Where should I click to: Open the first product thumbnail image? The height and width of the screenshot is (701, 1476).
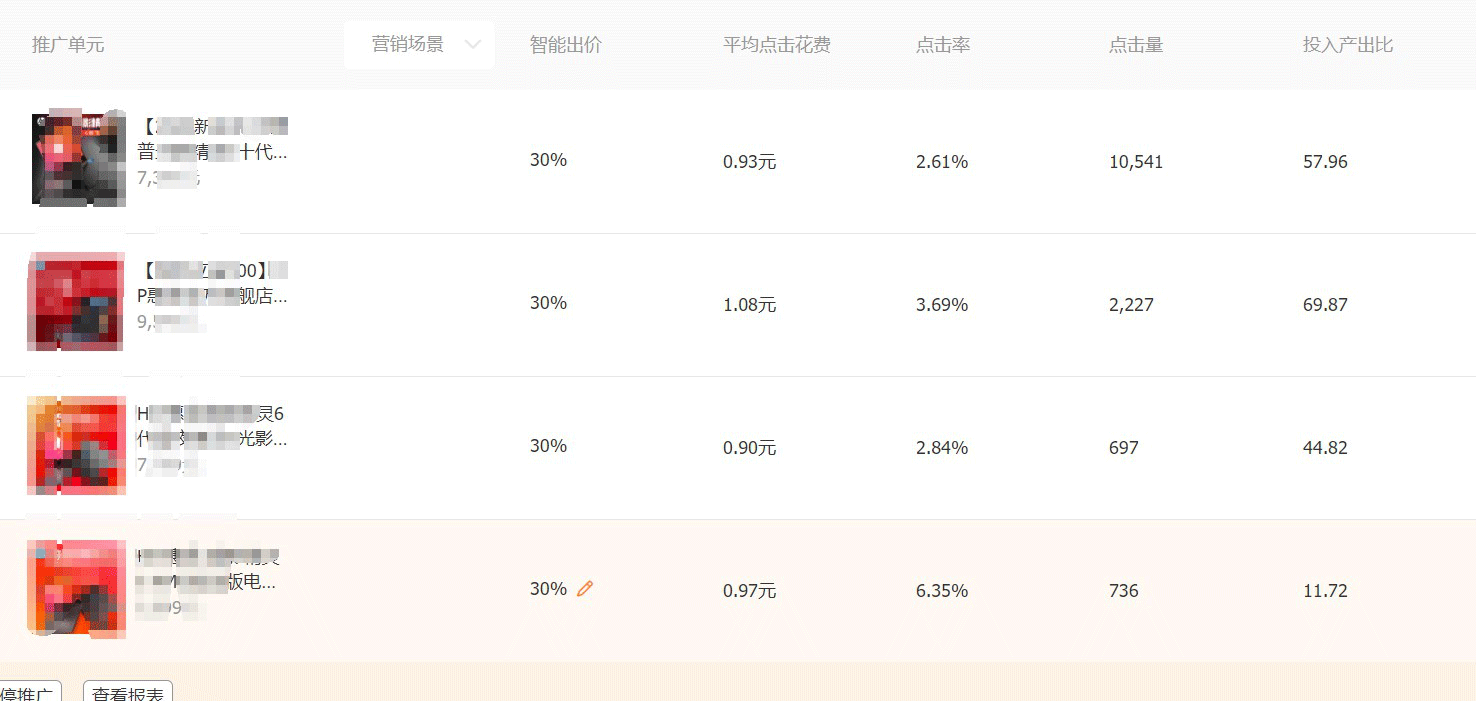78,160
